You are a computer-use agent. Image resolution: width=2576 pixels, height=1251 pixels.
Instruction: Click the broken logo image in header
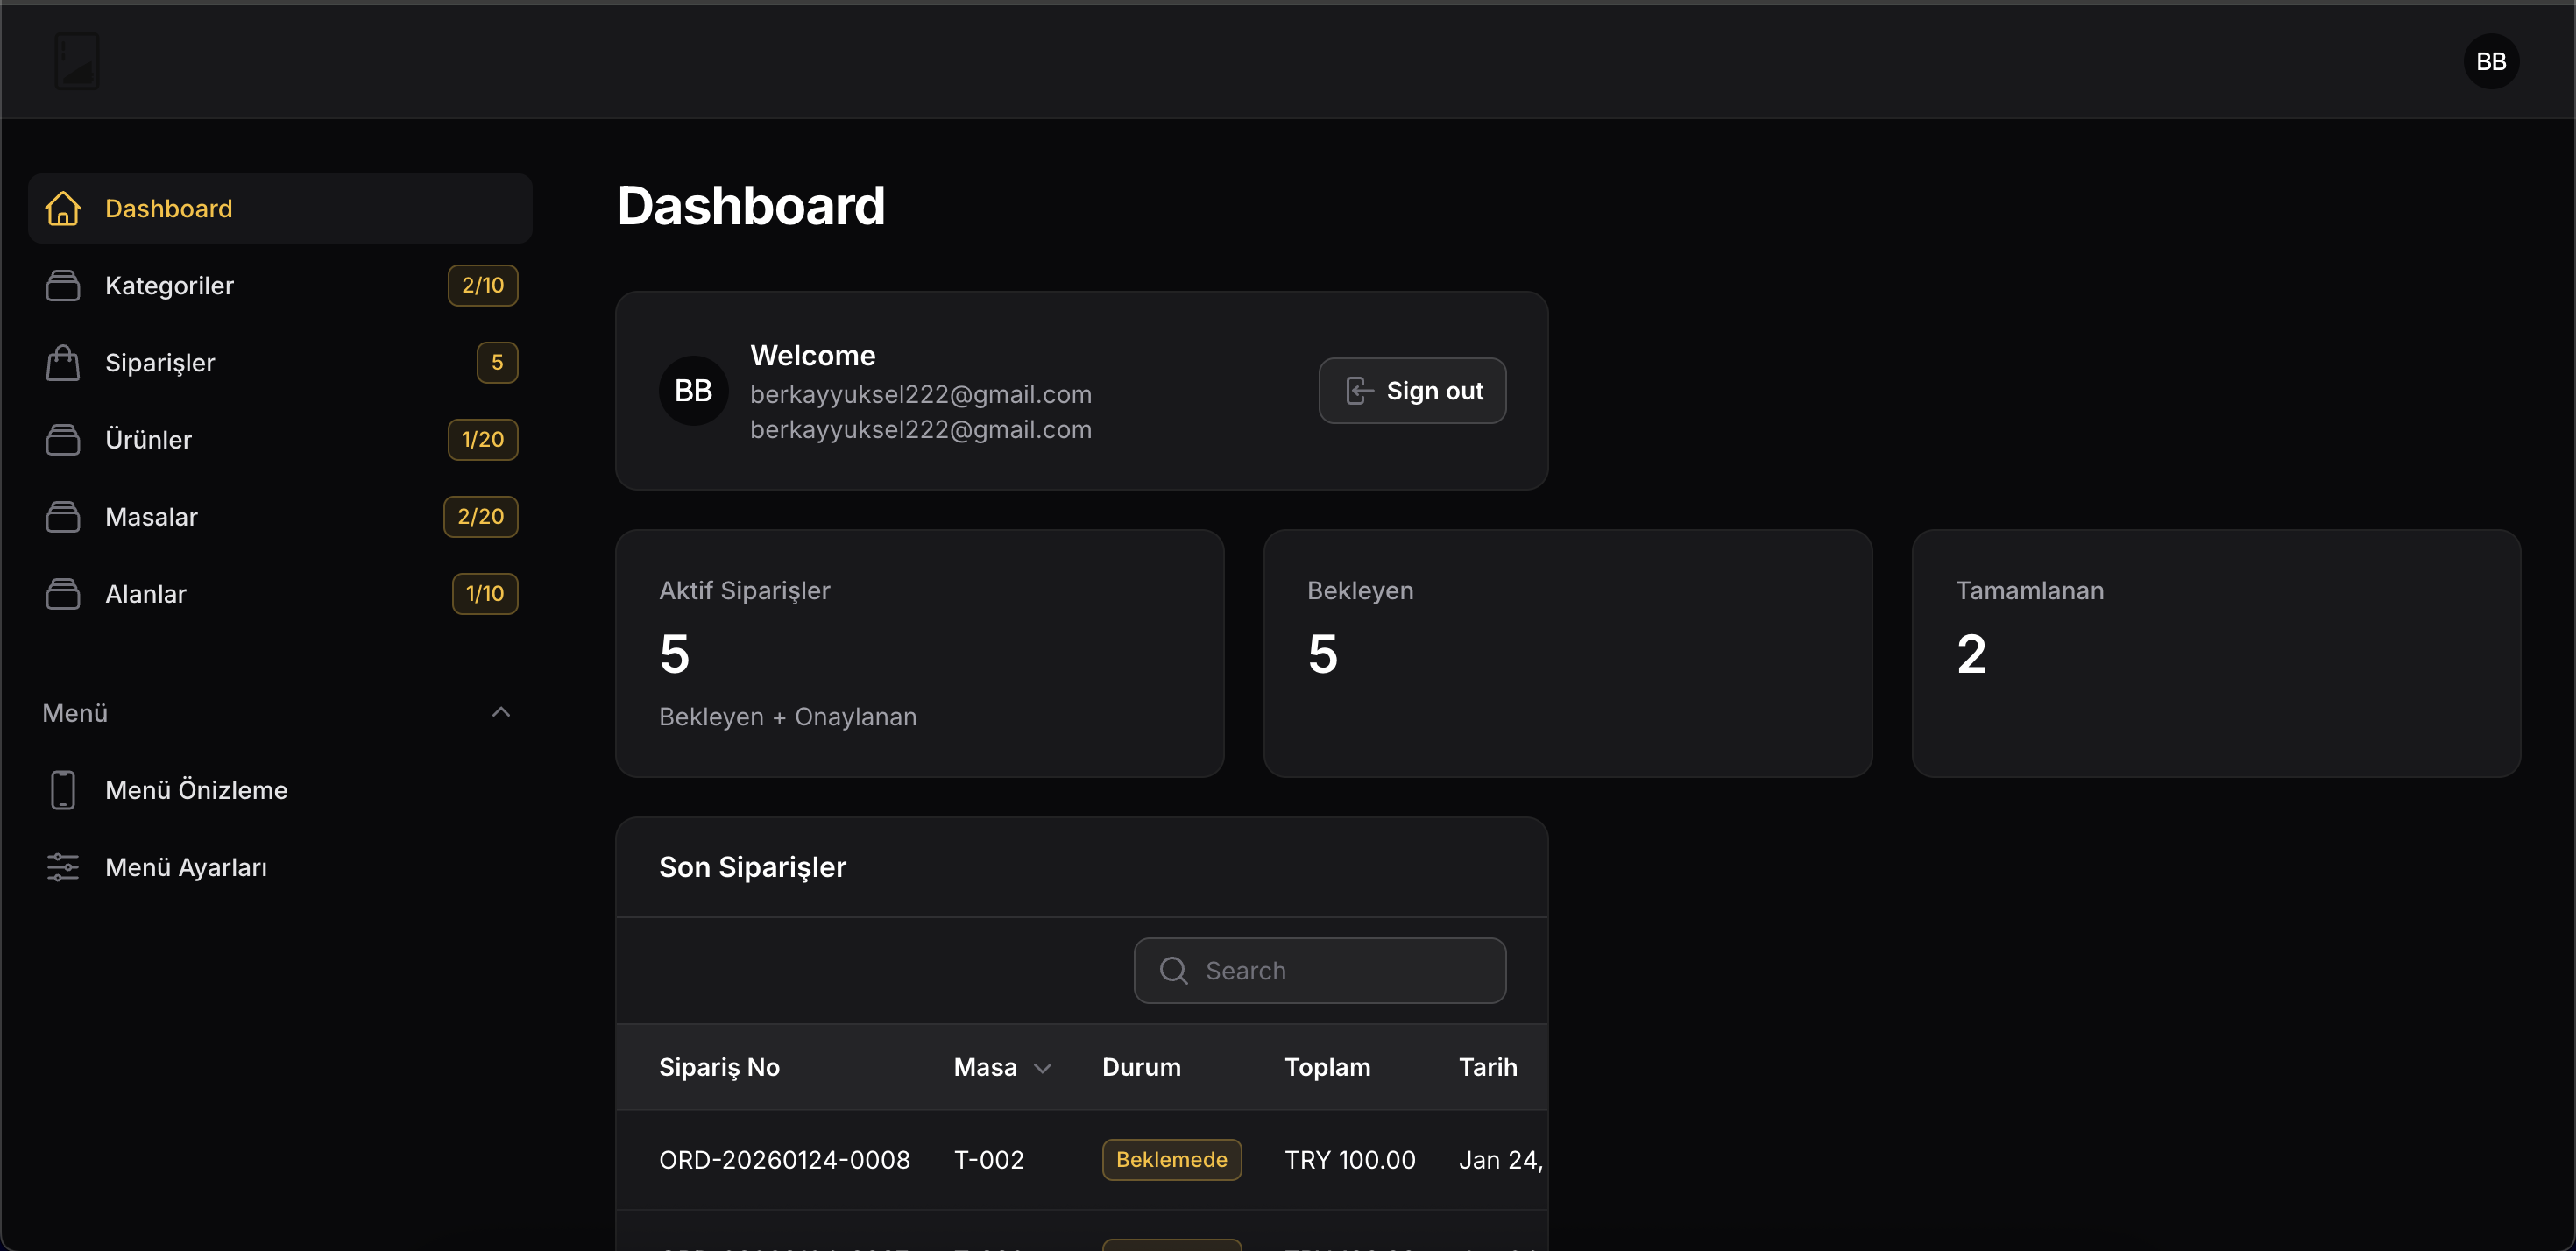[77, 61]
